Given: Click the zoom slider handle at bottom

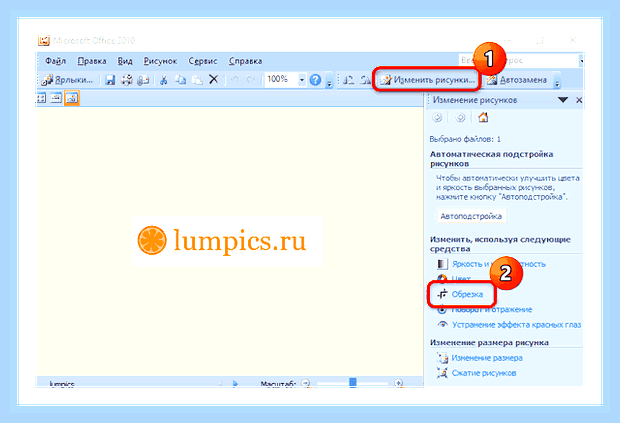Looking at the screenshot, I should point(353,382).
